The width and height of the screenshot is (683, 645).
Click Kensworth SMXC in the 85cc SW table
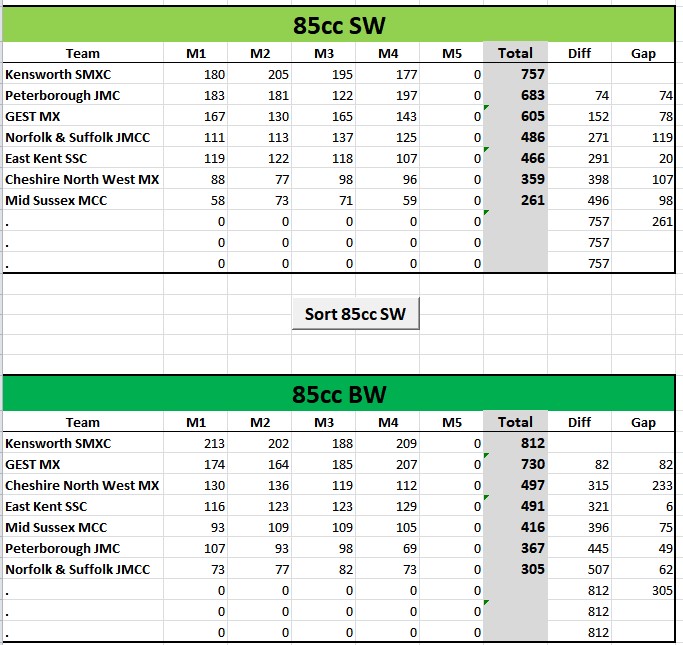click(x=58, y=74)
